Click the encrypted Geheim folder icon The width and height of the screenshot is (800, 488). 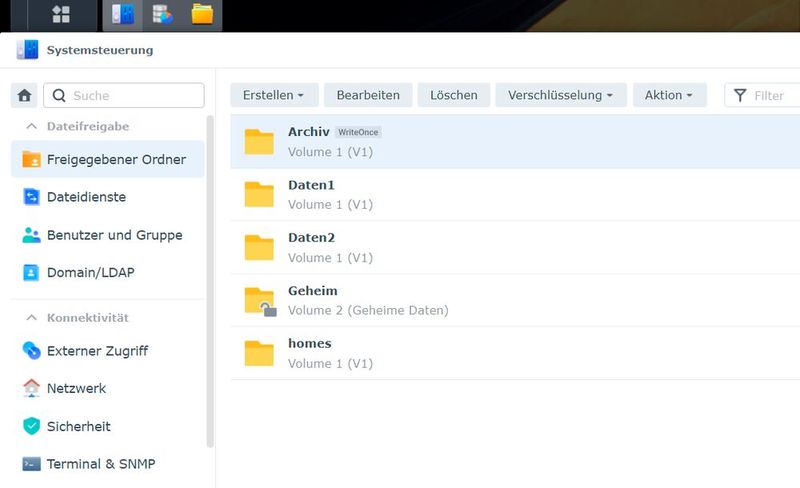(260, 301)
